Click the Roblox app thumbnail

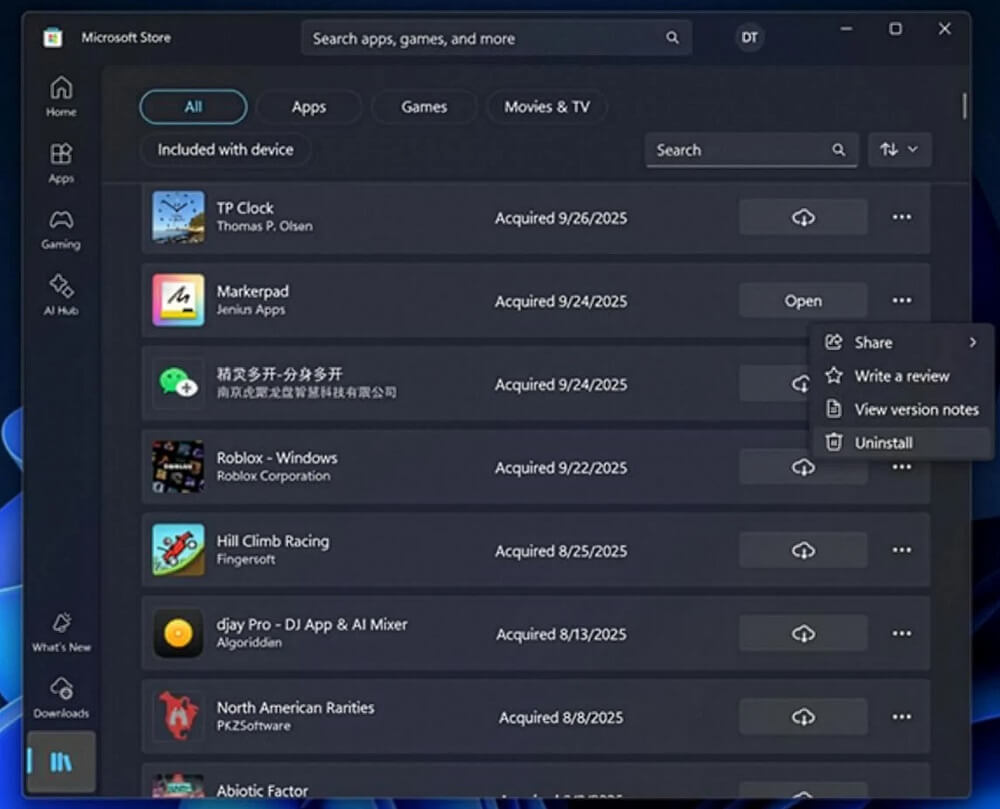pos(178,466)
